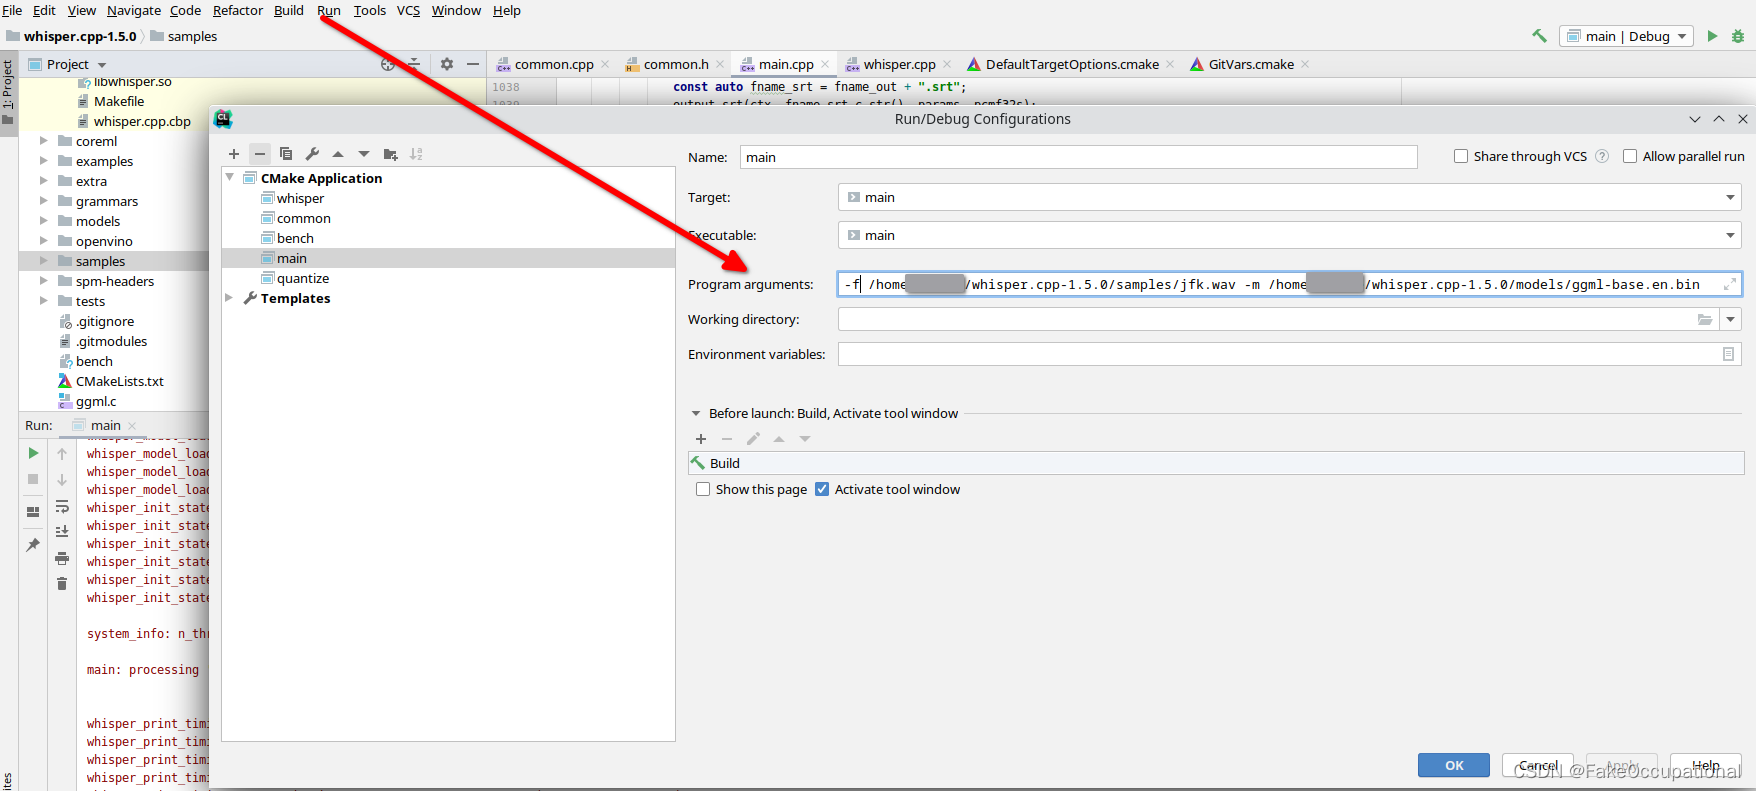Expand the examples folder
This screenshot has width=1756, height=791.
(44, 161)
